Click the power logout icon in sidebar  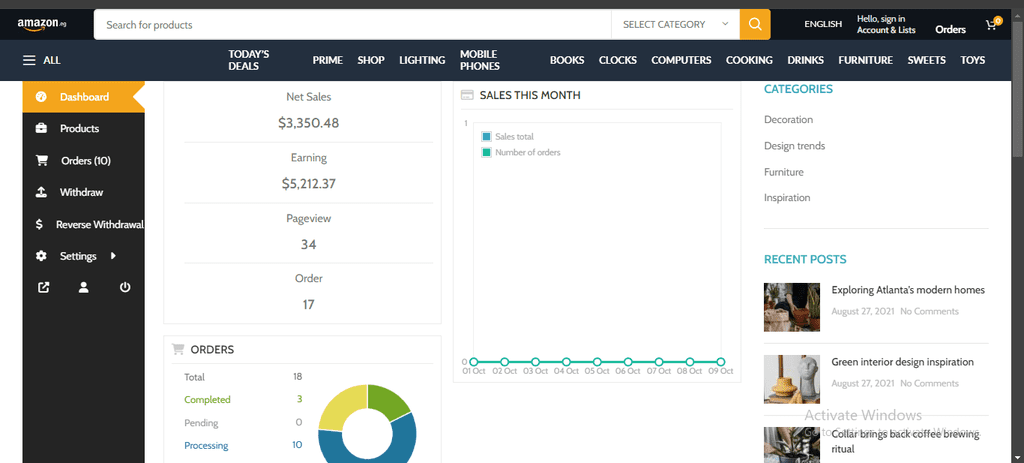click(x=125, y=287)
